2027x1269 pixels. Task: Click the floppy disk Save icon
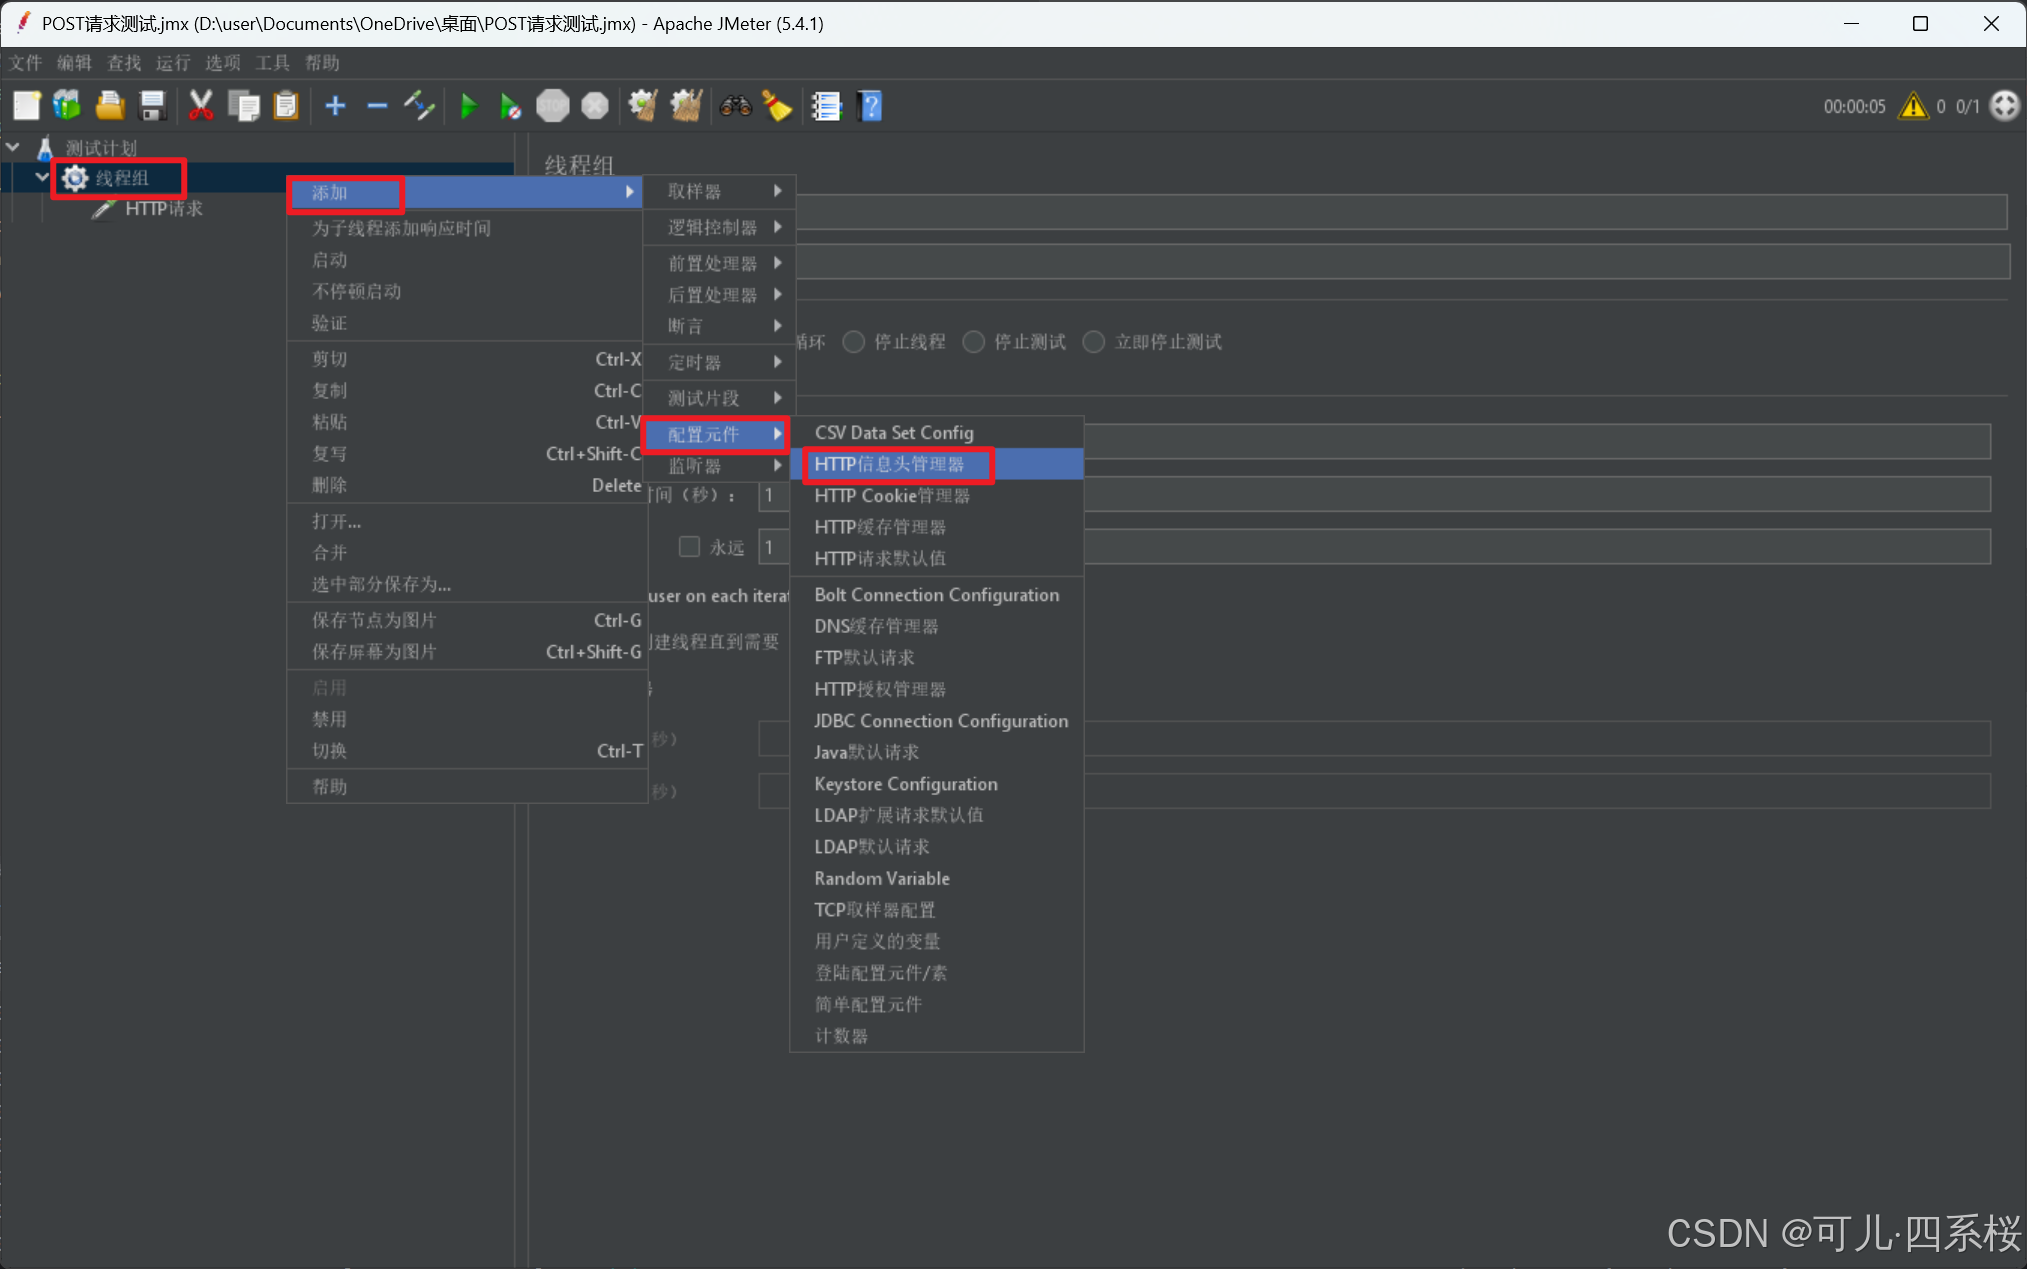[152, 106]
